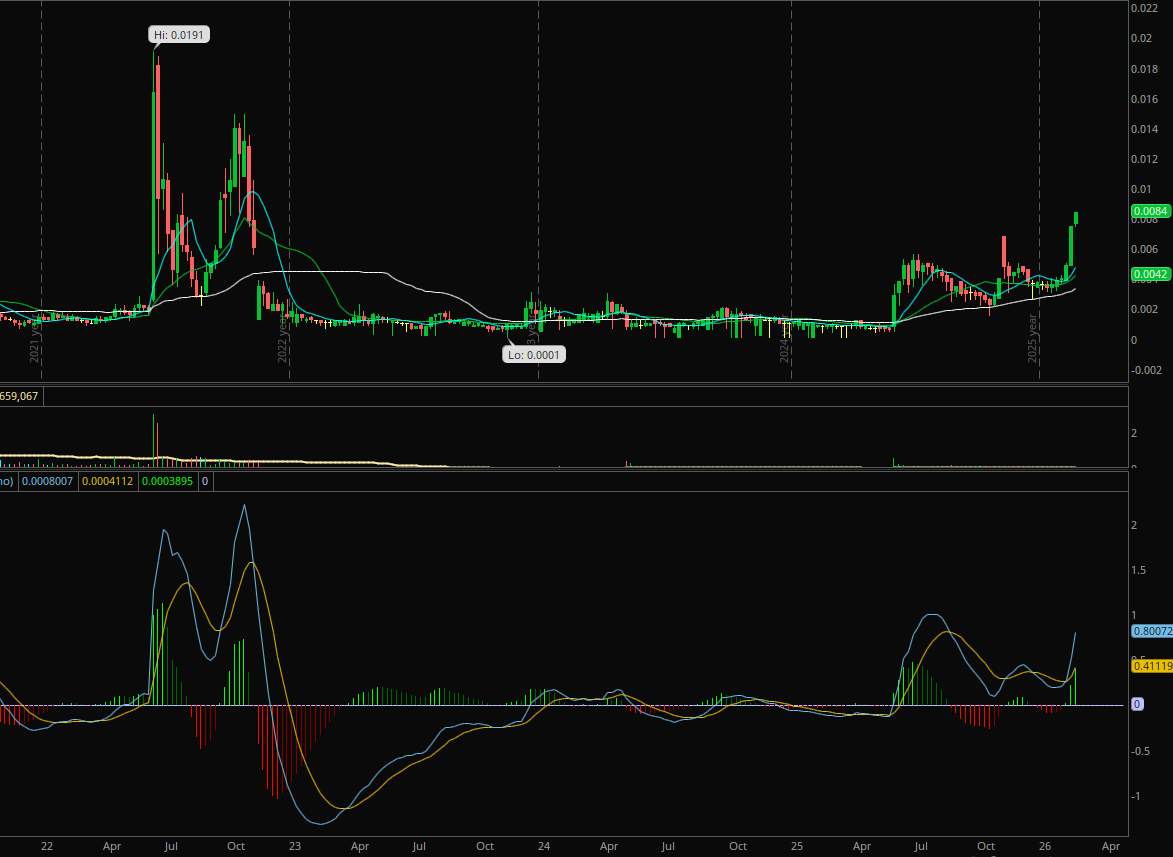This screenshot has height=857, width=1173.
Task: Click the -1 MACD axis label
Action: pyautogui.click(x=1136, y=796)
